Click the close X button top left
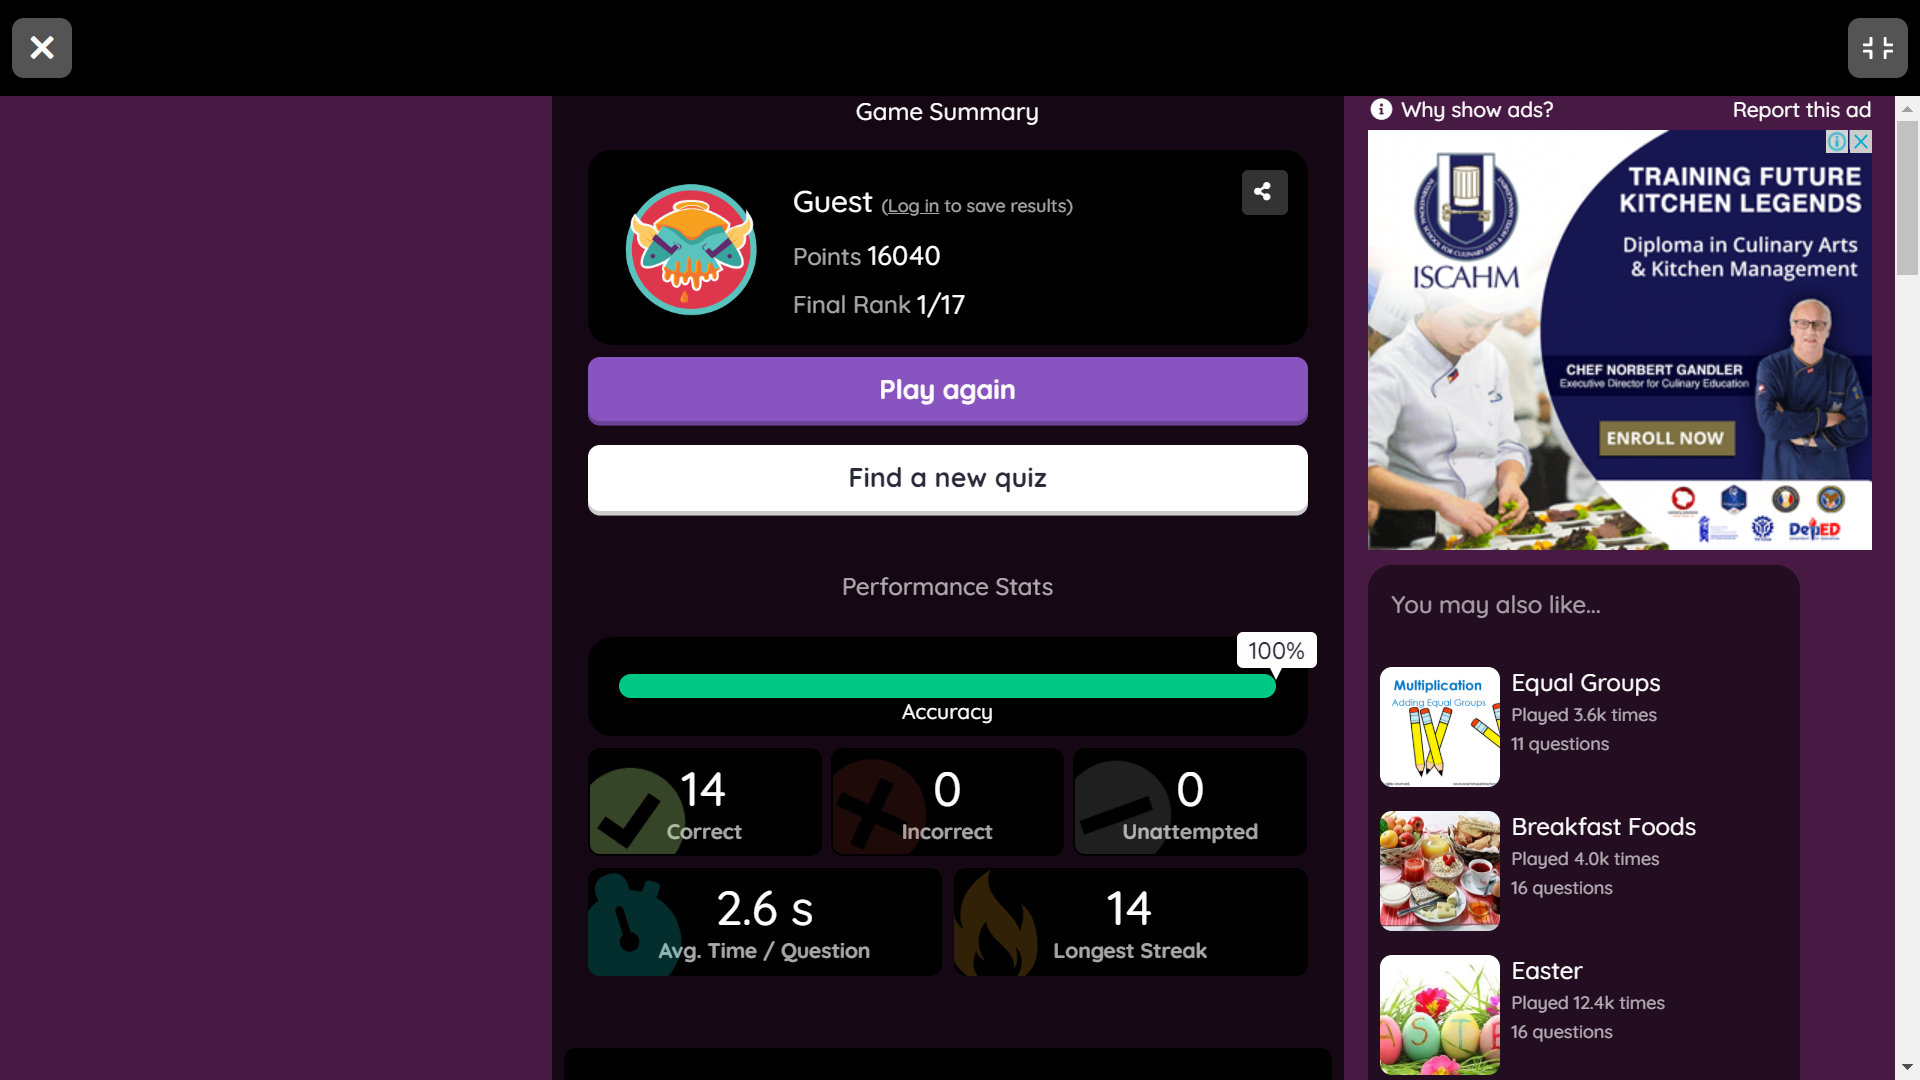This screenshot has width=1920, height=1080. coord(41,46)
